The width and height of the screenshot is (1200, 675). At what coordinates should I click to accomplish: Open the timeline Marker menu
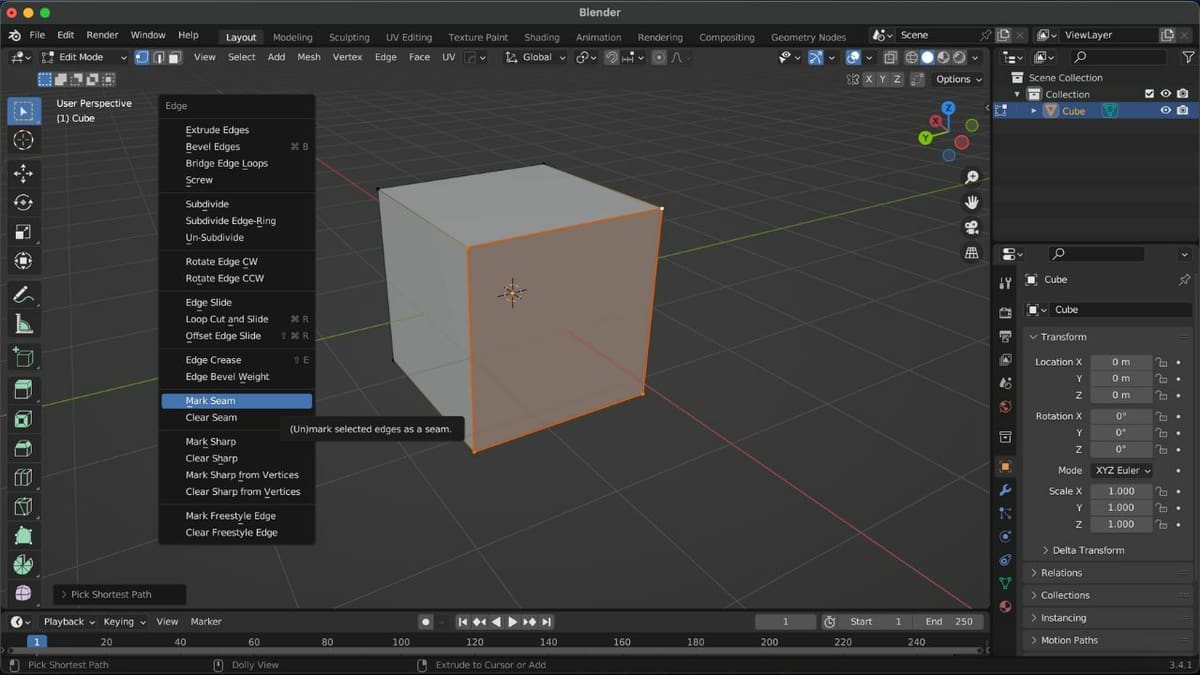tap(206, 622)
